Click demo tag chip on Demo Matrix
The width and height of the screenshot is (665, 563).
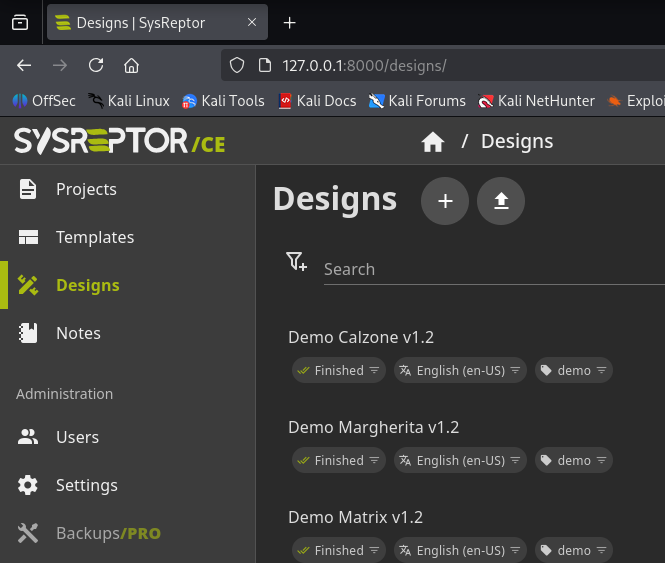pyautogui.click(x=574, y=550)
